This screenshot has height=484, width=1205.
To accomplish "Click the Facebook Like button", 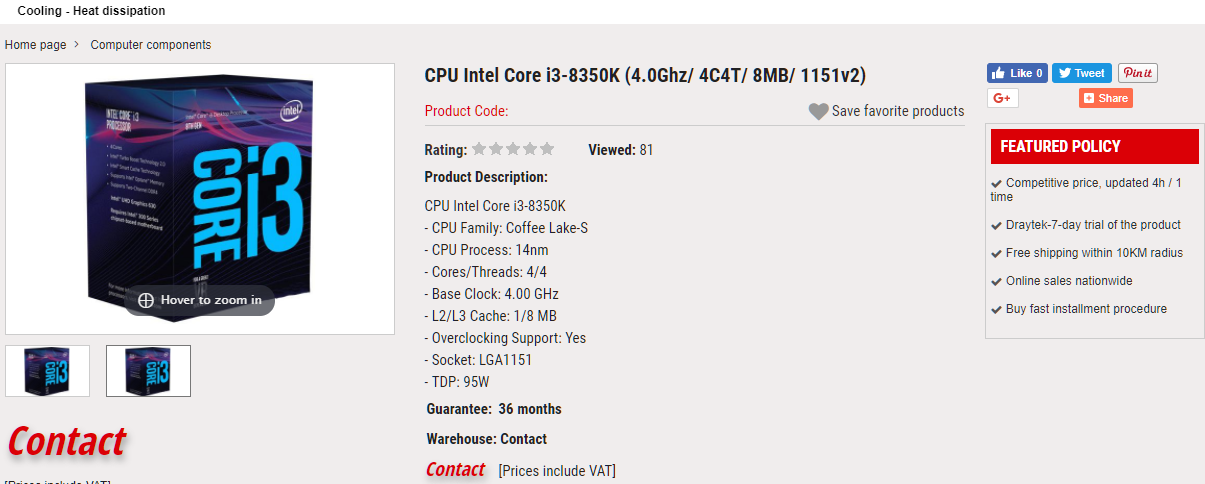I will [x=1017, y=73].
